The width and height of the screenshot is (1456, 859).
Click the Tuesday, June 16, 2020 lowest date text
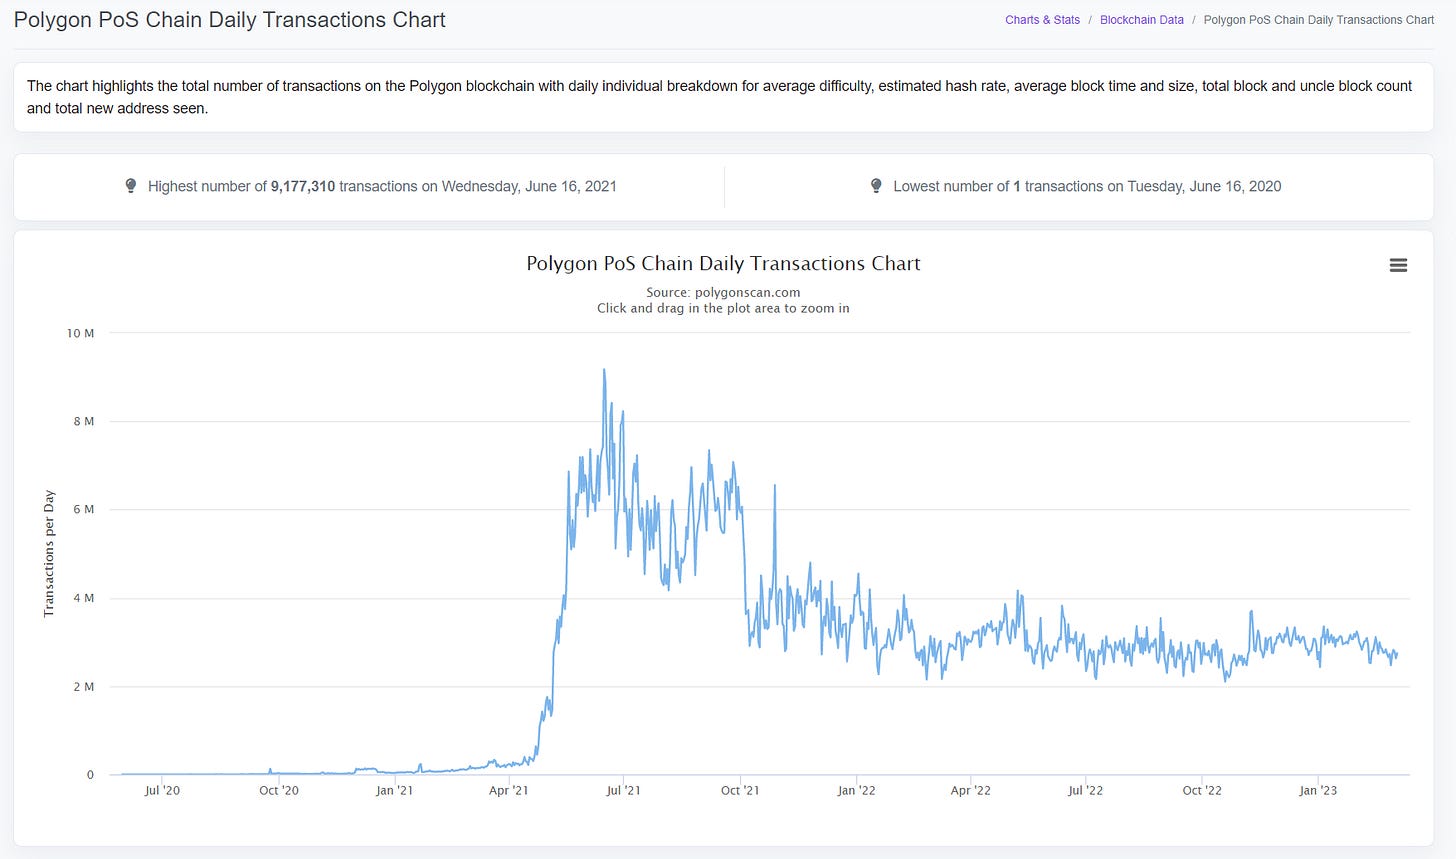pyautogui.click(x=1204, y=186)
